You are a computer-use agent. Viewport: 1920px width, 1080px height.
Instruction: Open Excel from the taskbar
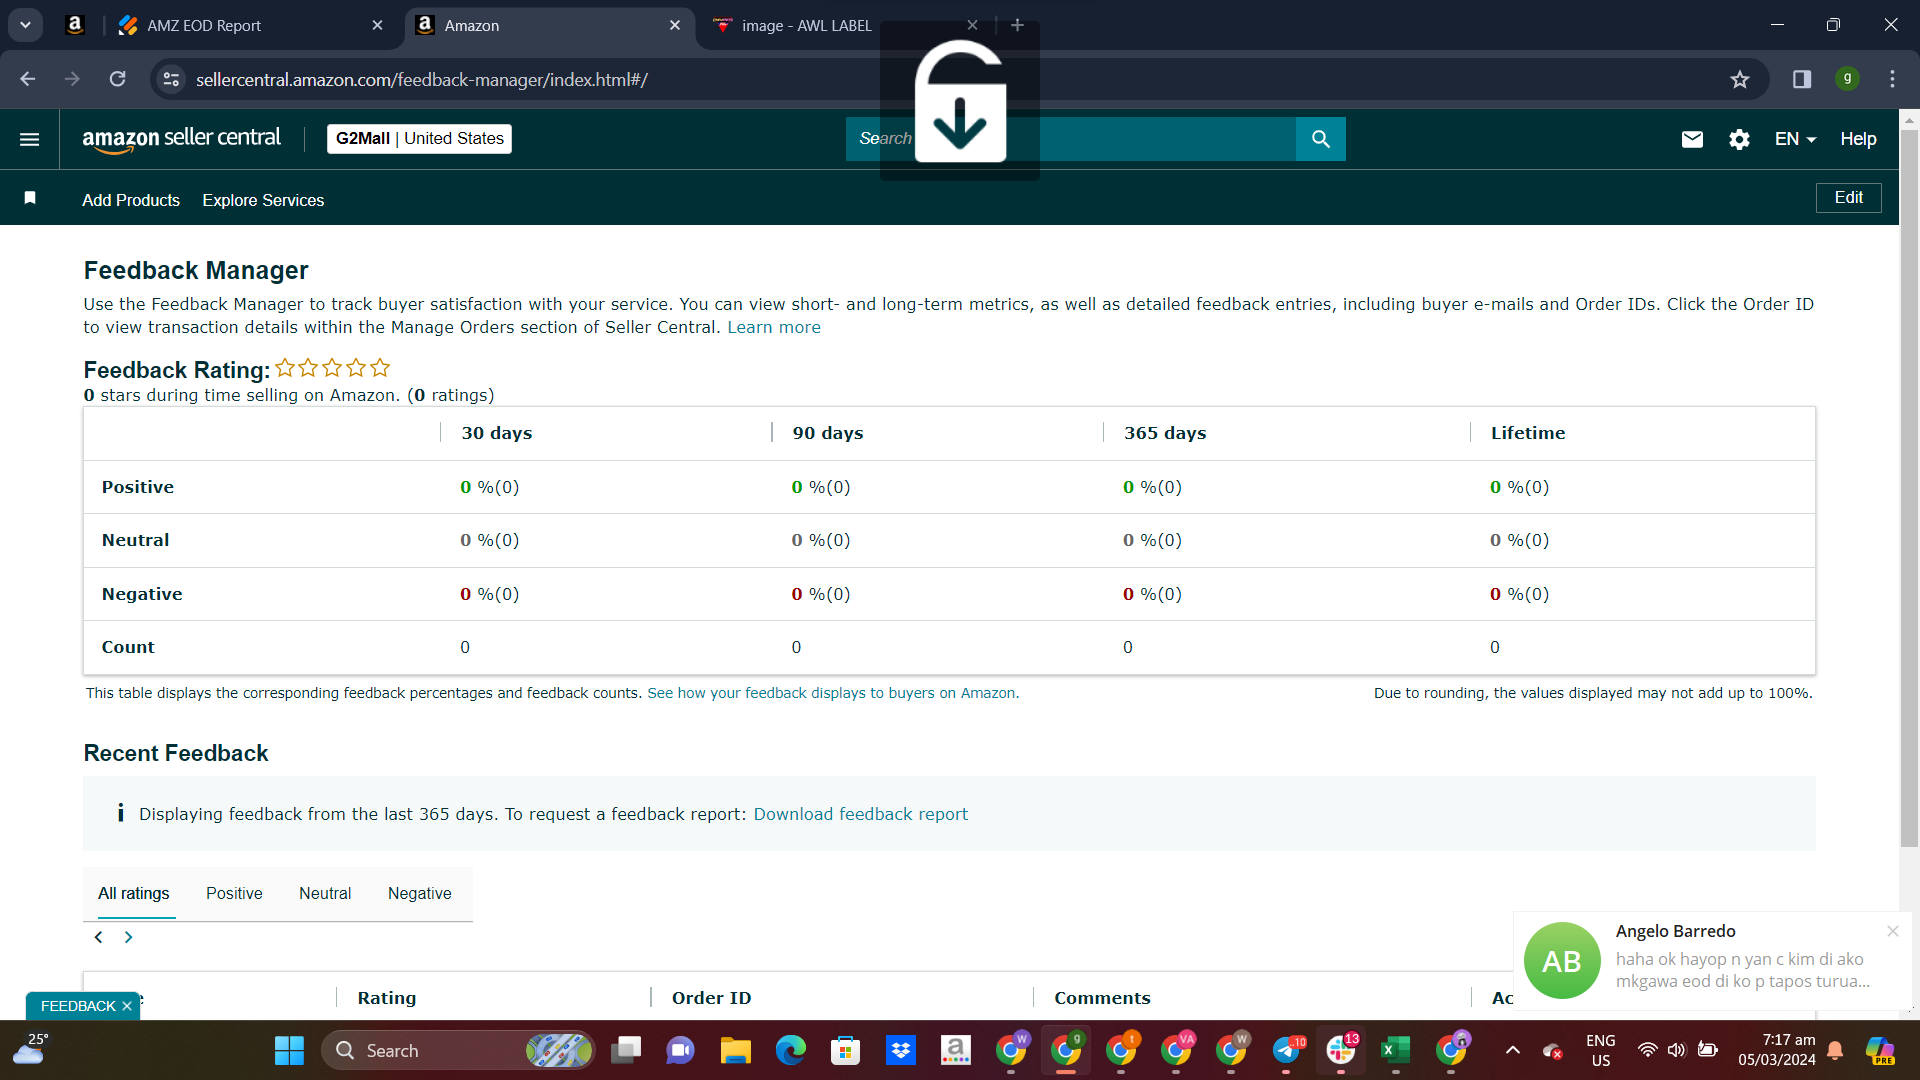pos(1395,1050)
